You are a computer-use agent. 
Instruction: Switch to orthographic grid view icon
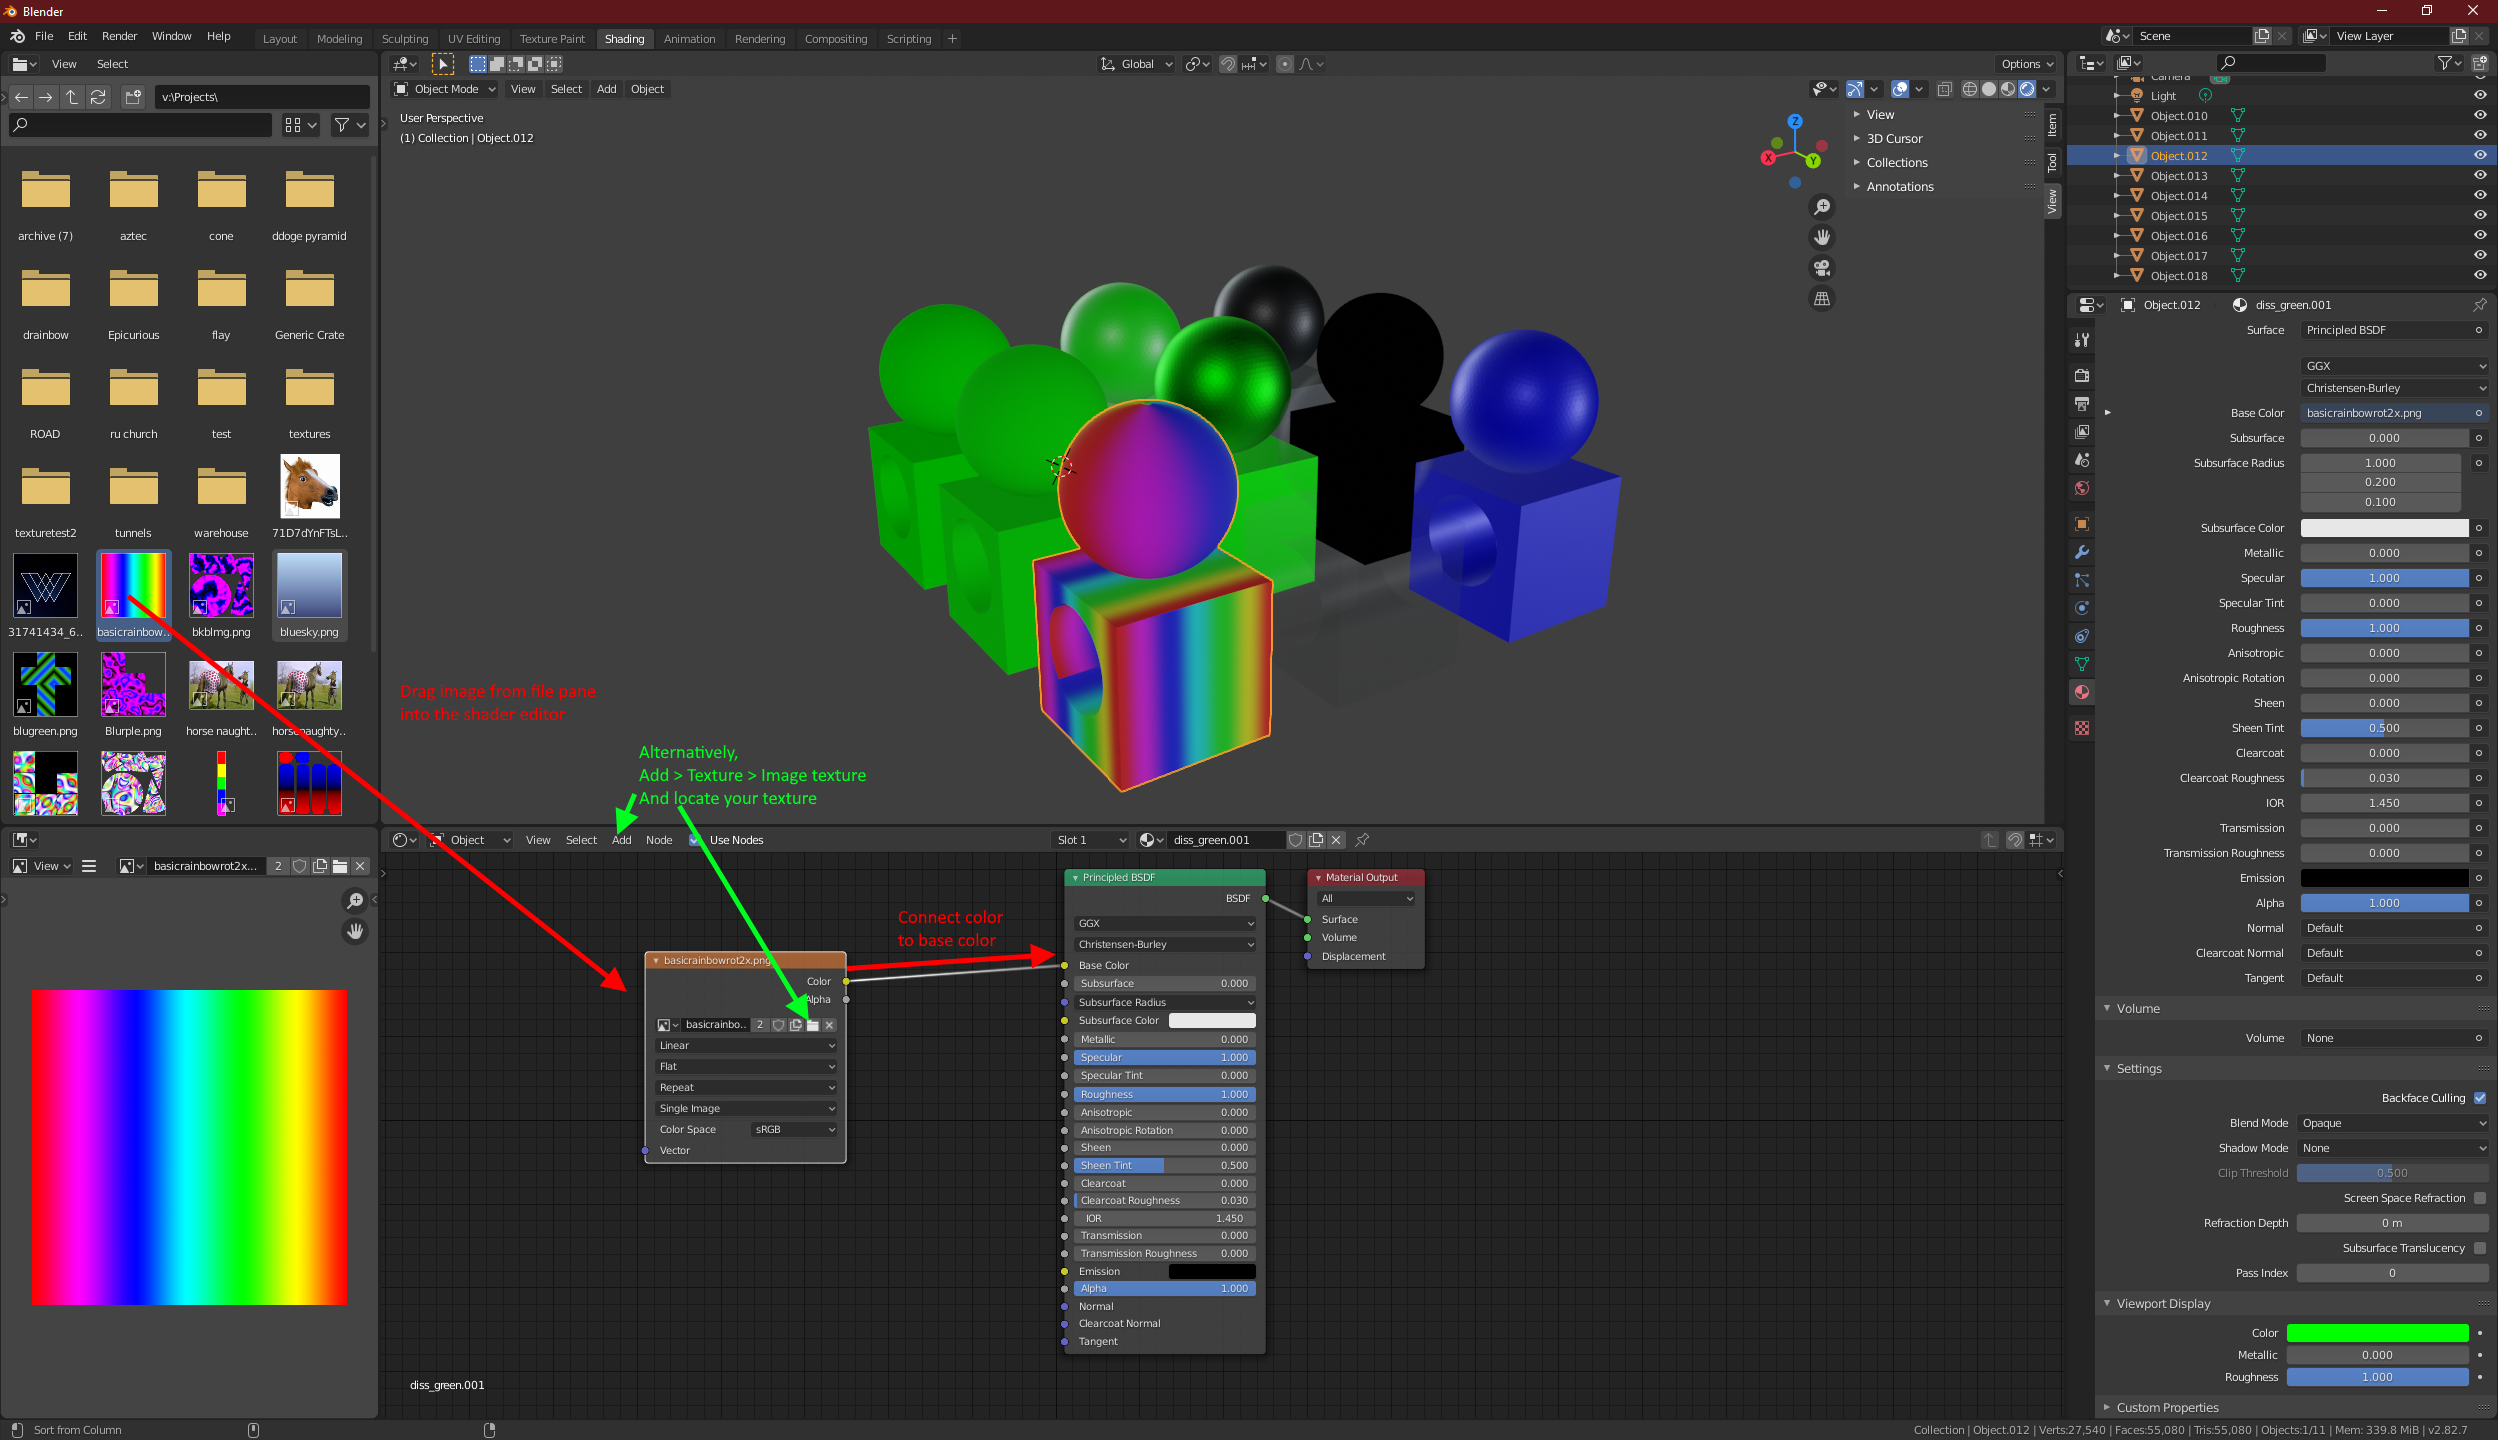tap(1822, 299)
